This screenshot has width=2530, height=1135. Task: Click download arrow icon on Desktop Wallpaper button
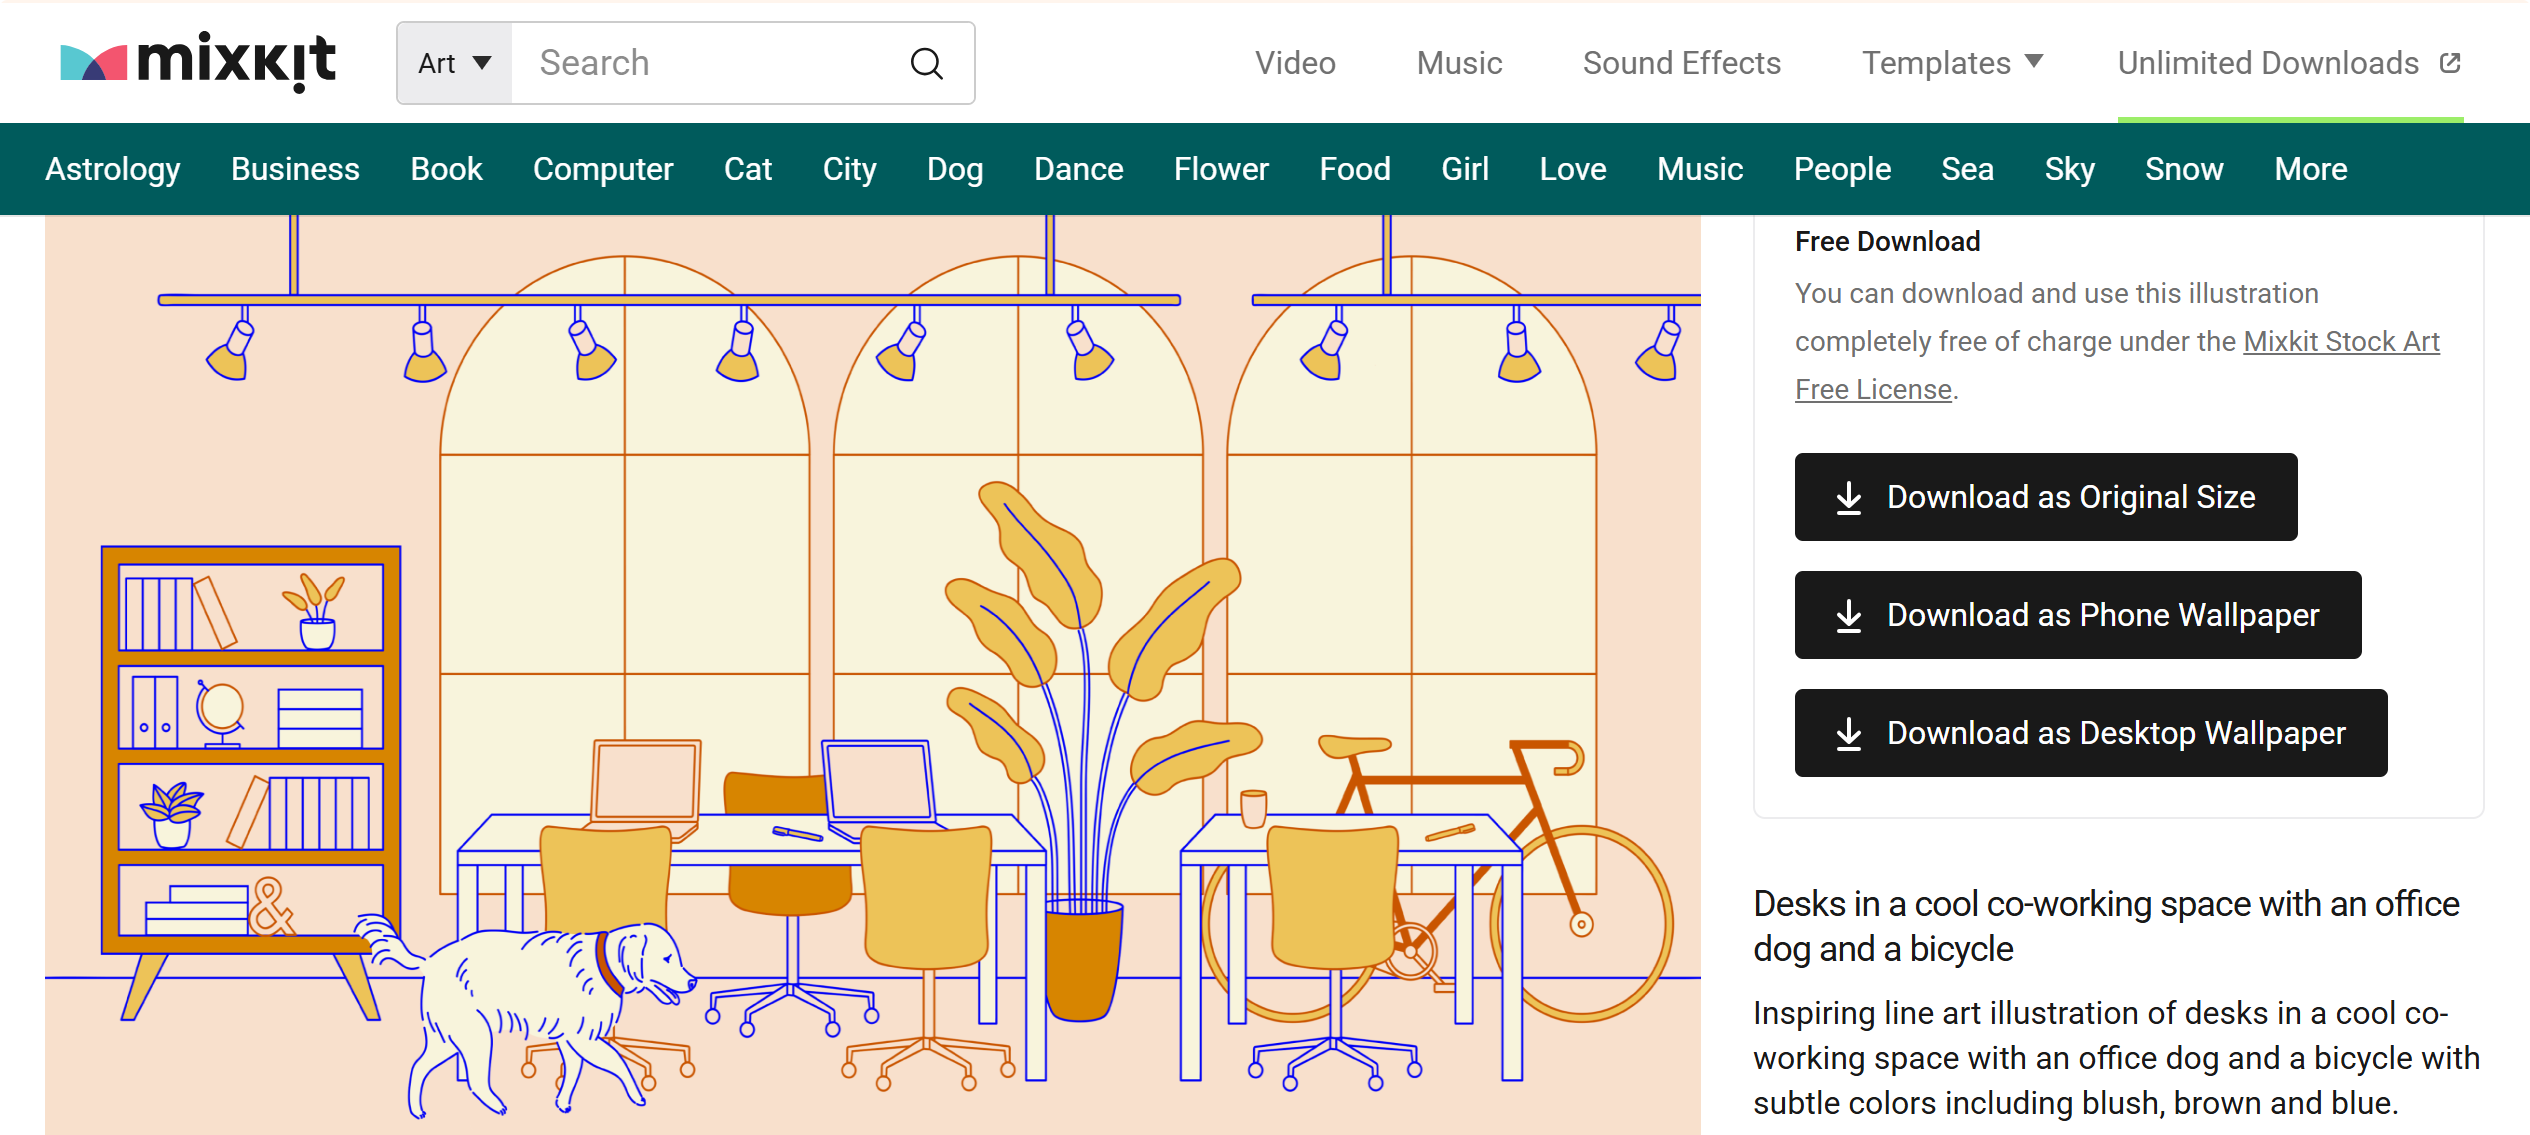1849,734
